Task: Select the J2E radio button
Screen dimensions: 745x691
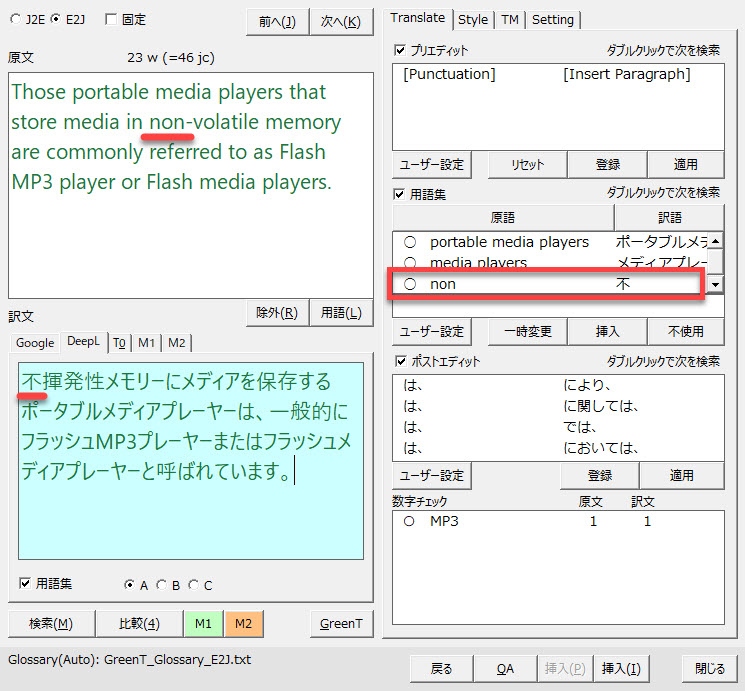Action: coord(16,19)
